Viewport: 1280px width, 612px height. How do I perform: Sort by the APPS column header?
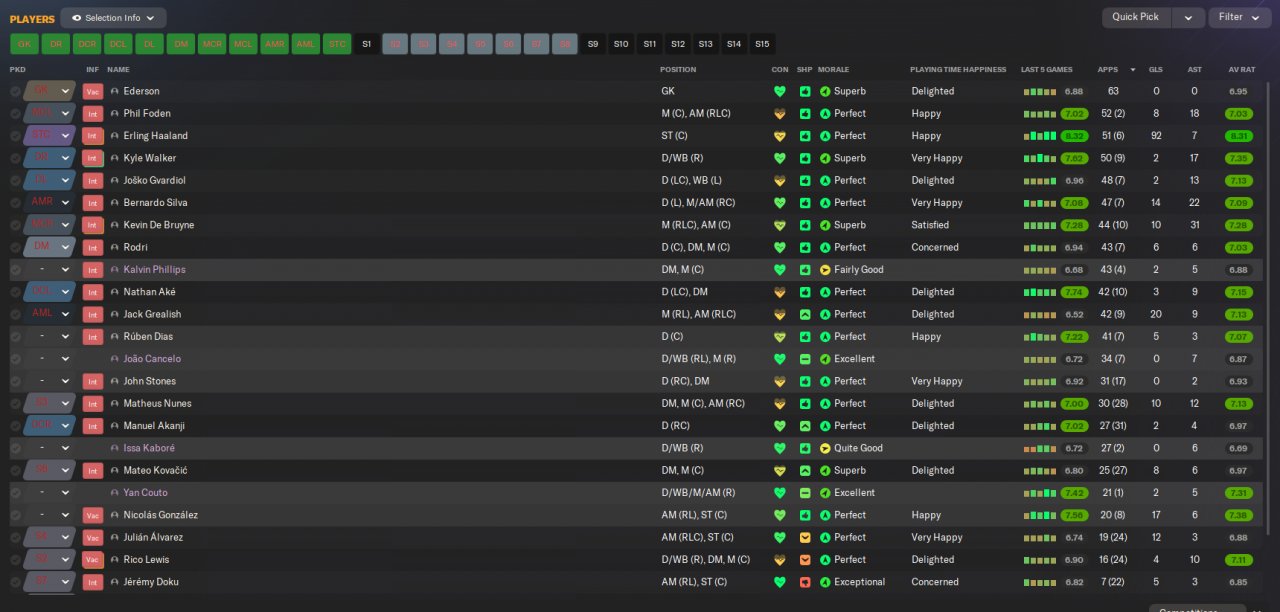pos(1108,70)
